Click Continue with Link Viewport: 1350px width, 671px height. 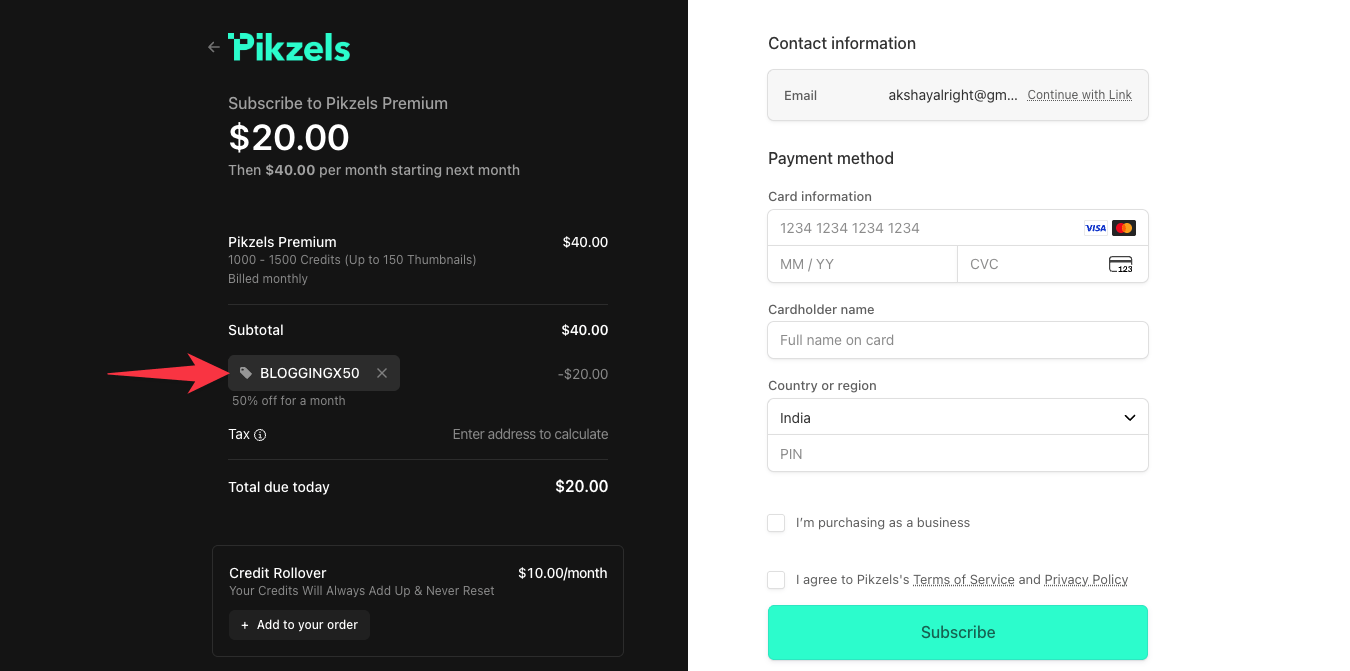(x=1079, y=94)
